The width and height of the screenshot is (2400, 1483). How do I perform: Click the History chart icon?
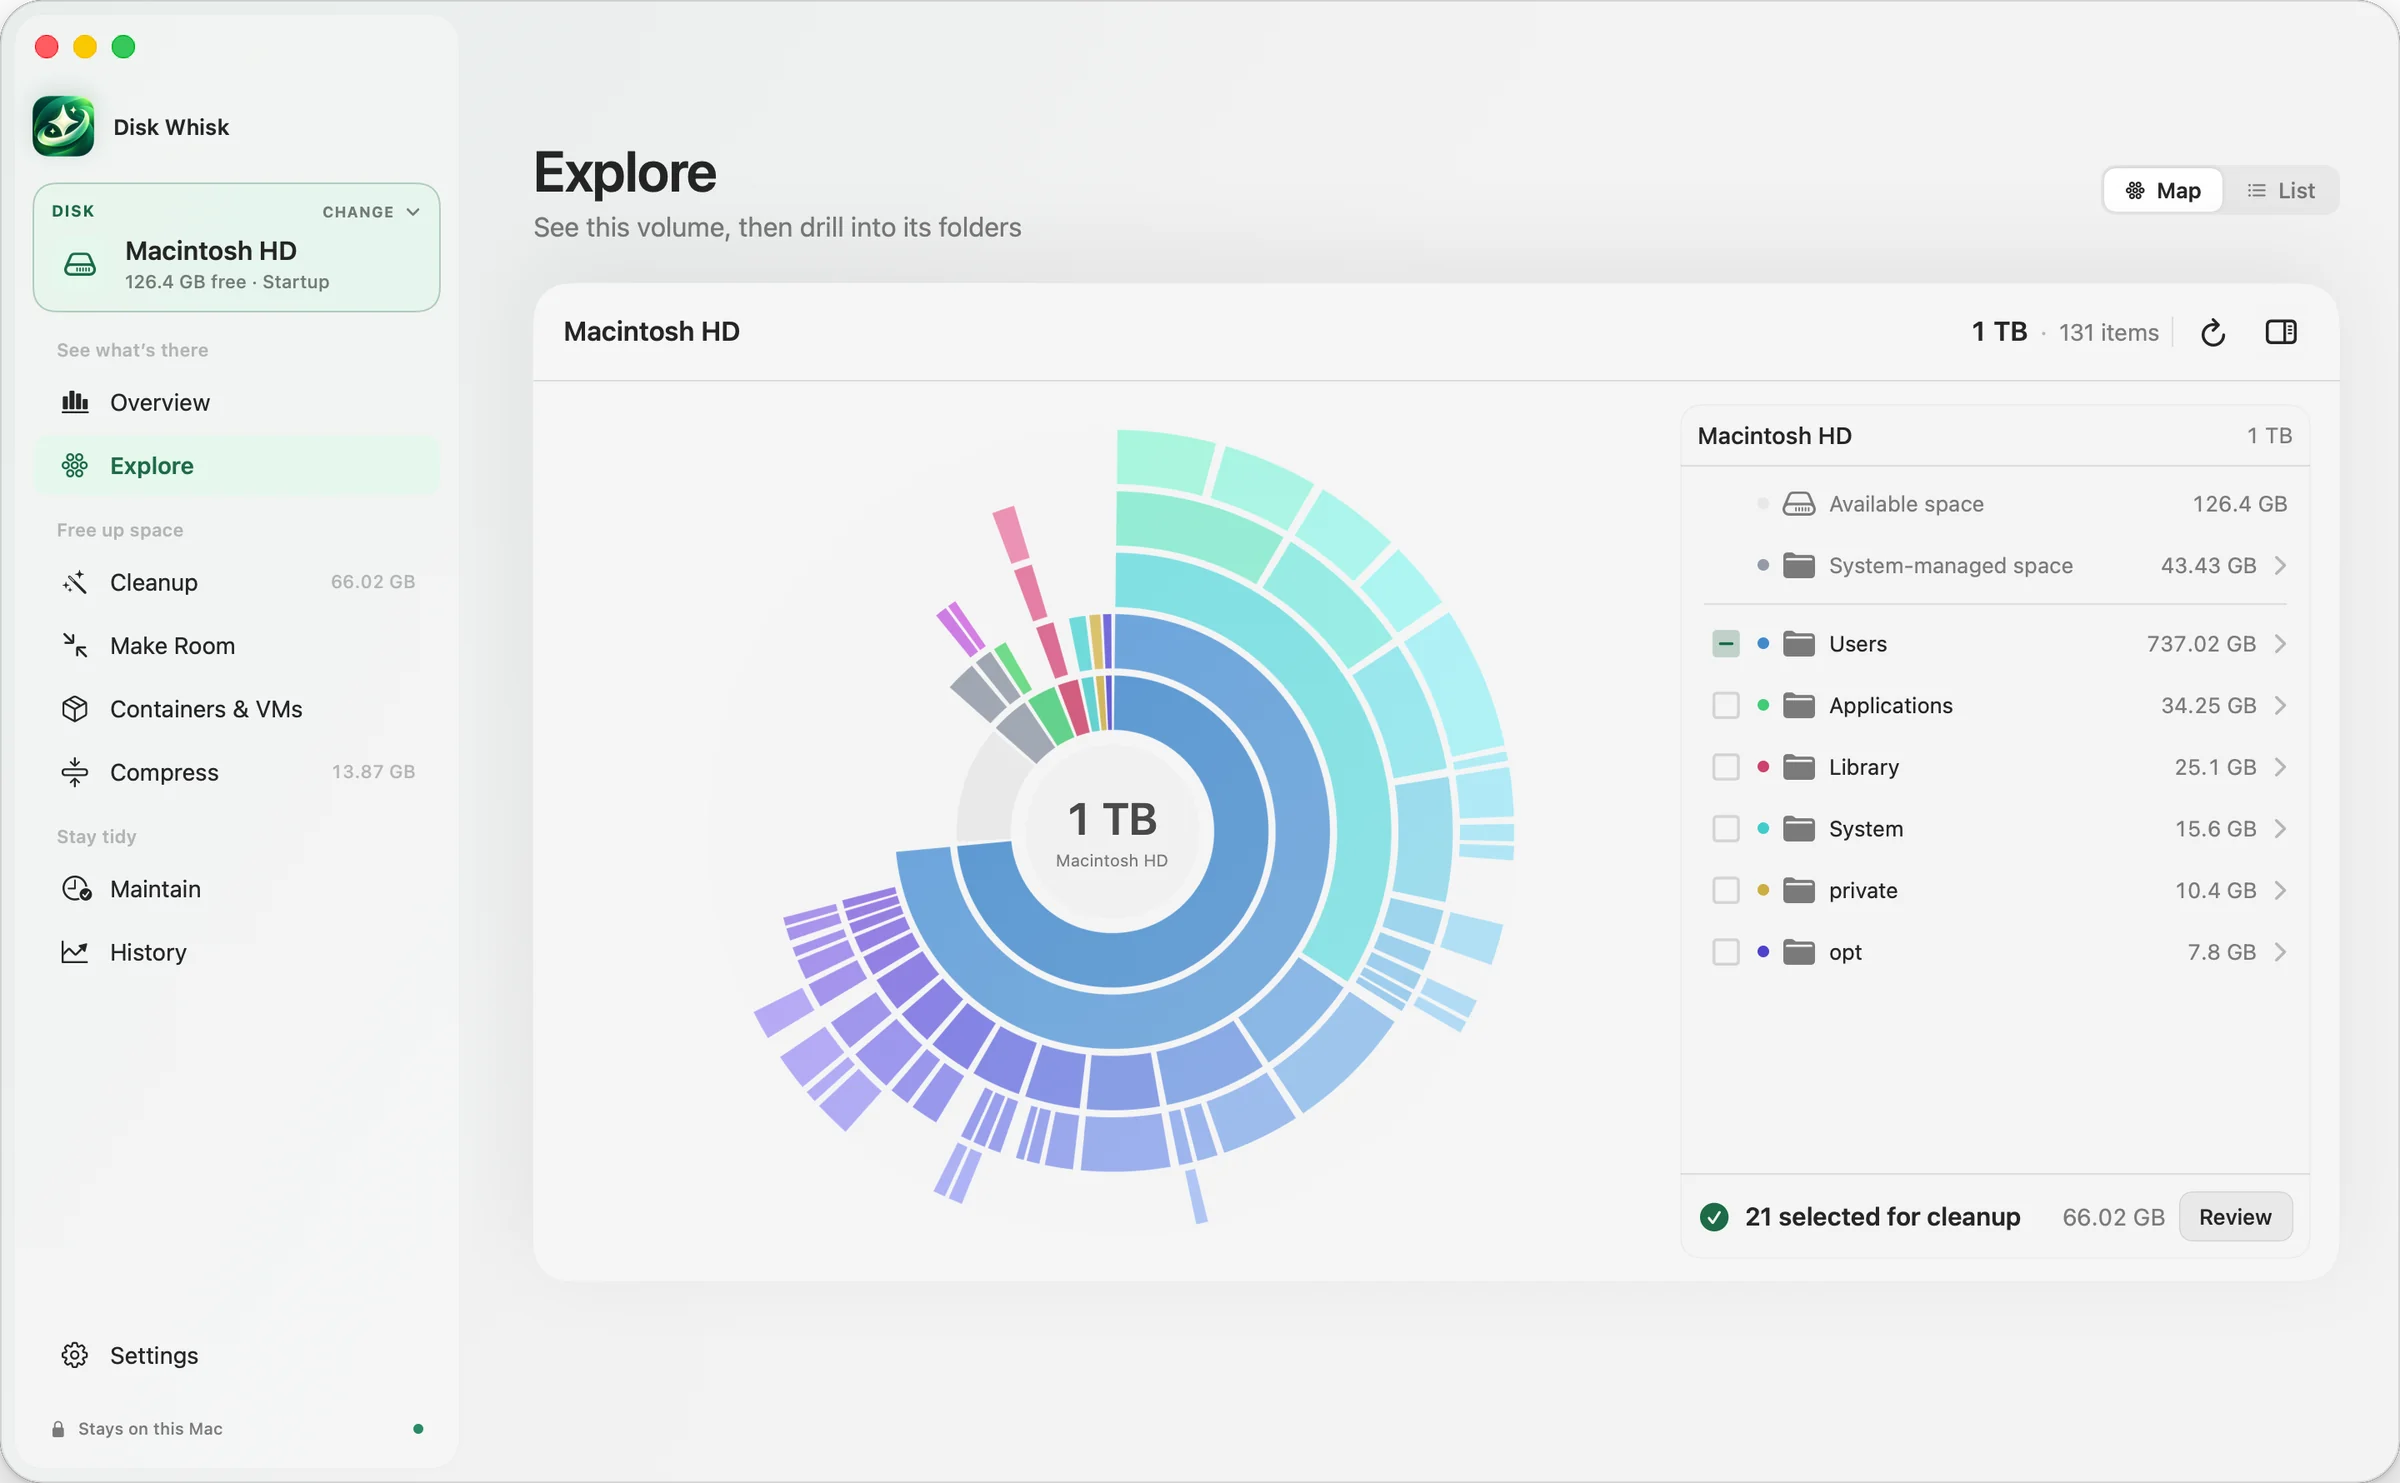coord(75,952)
